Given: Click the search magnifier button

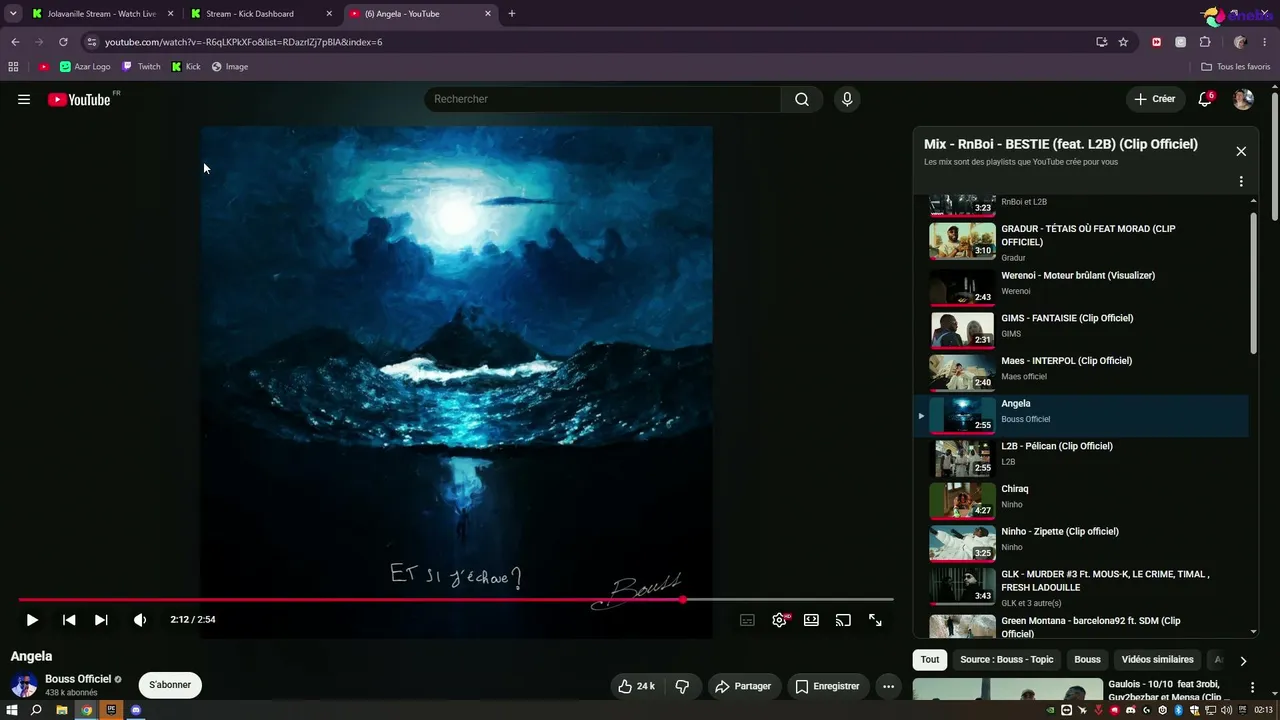Looking at the screenshot, I should 802,99.
